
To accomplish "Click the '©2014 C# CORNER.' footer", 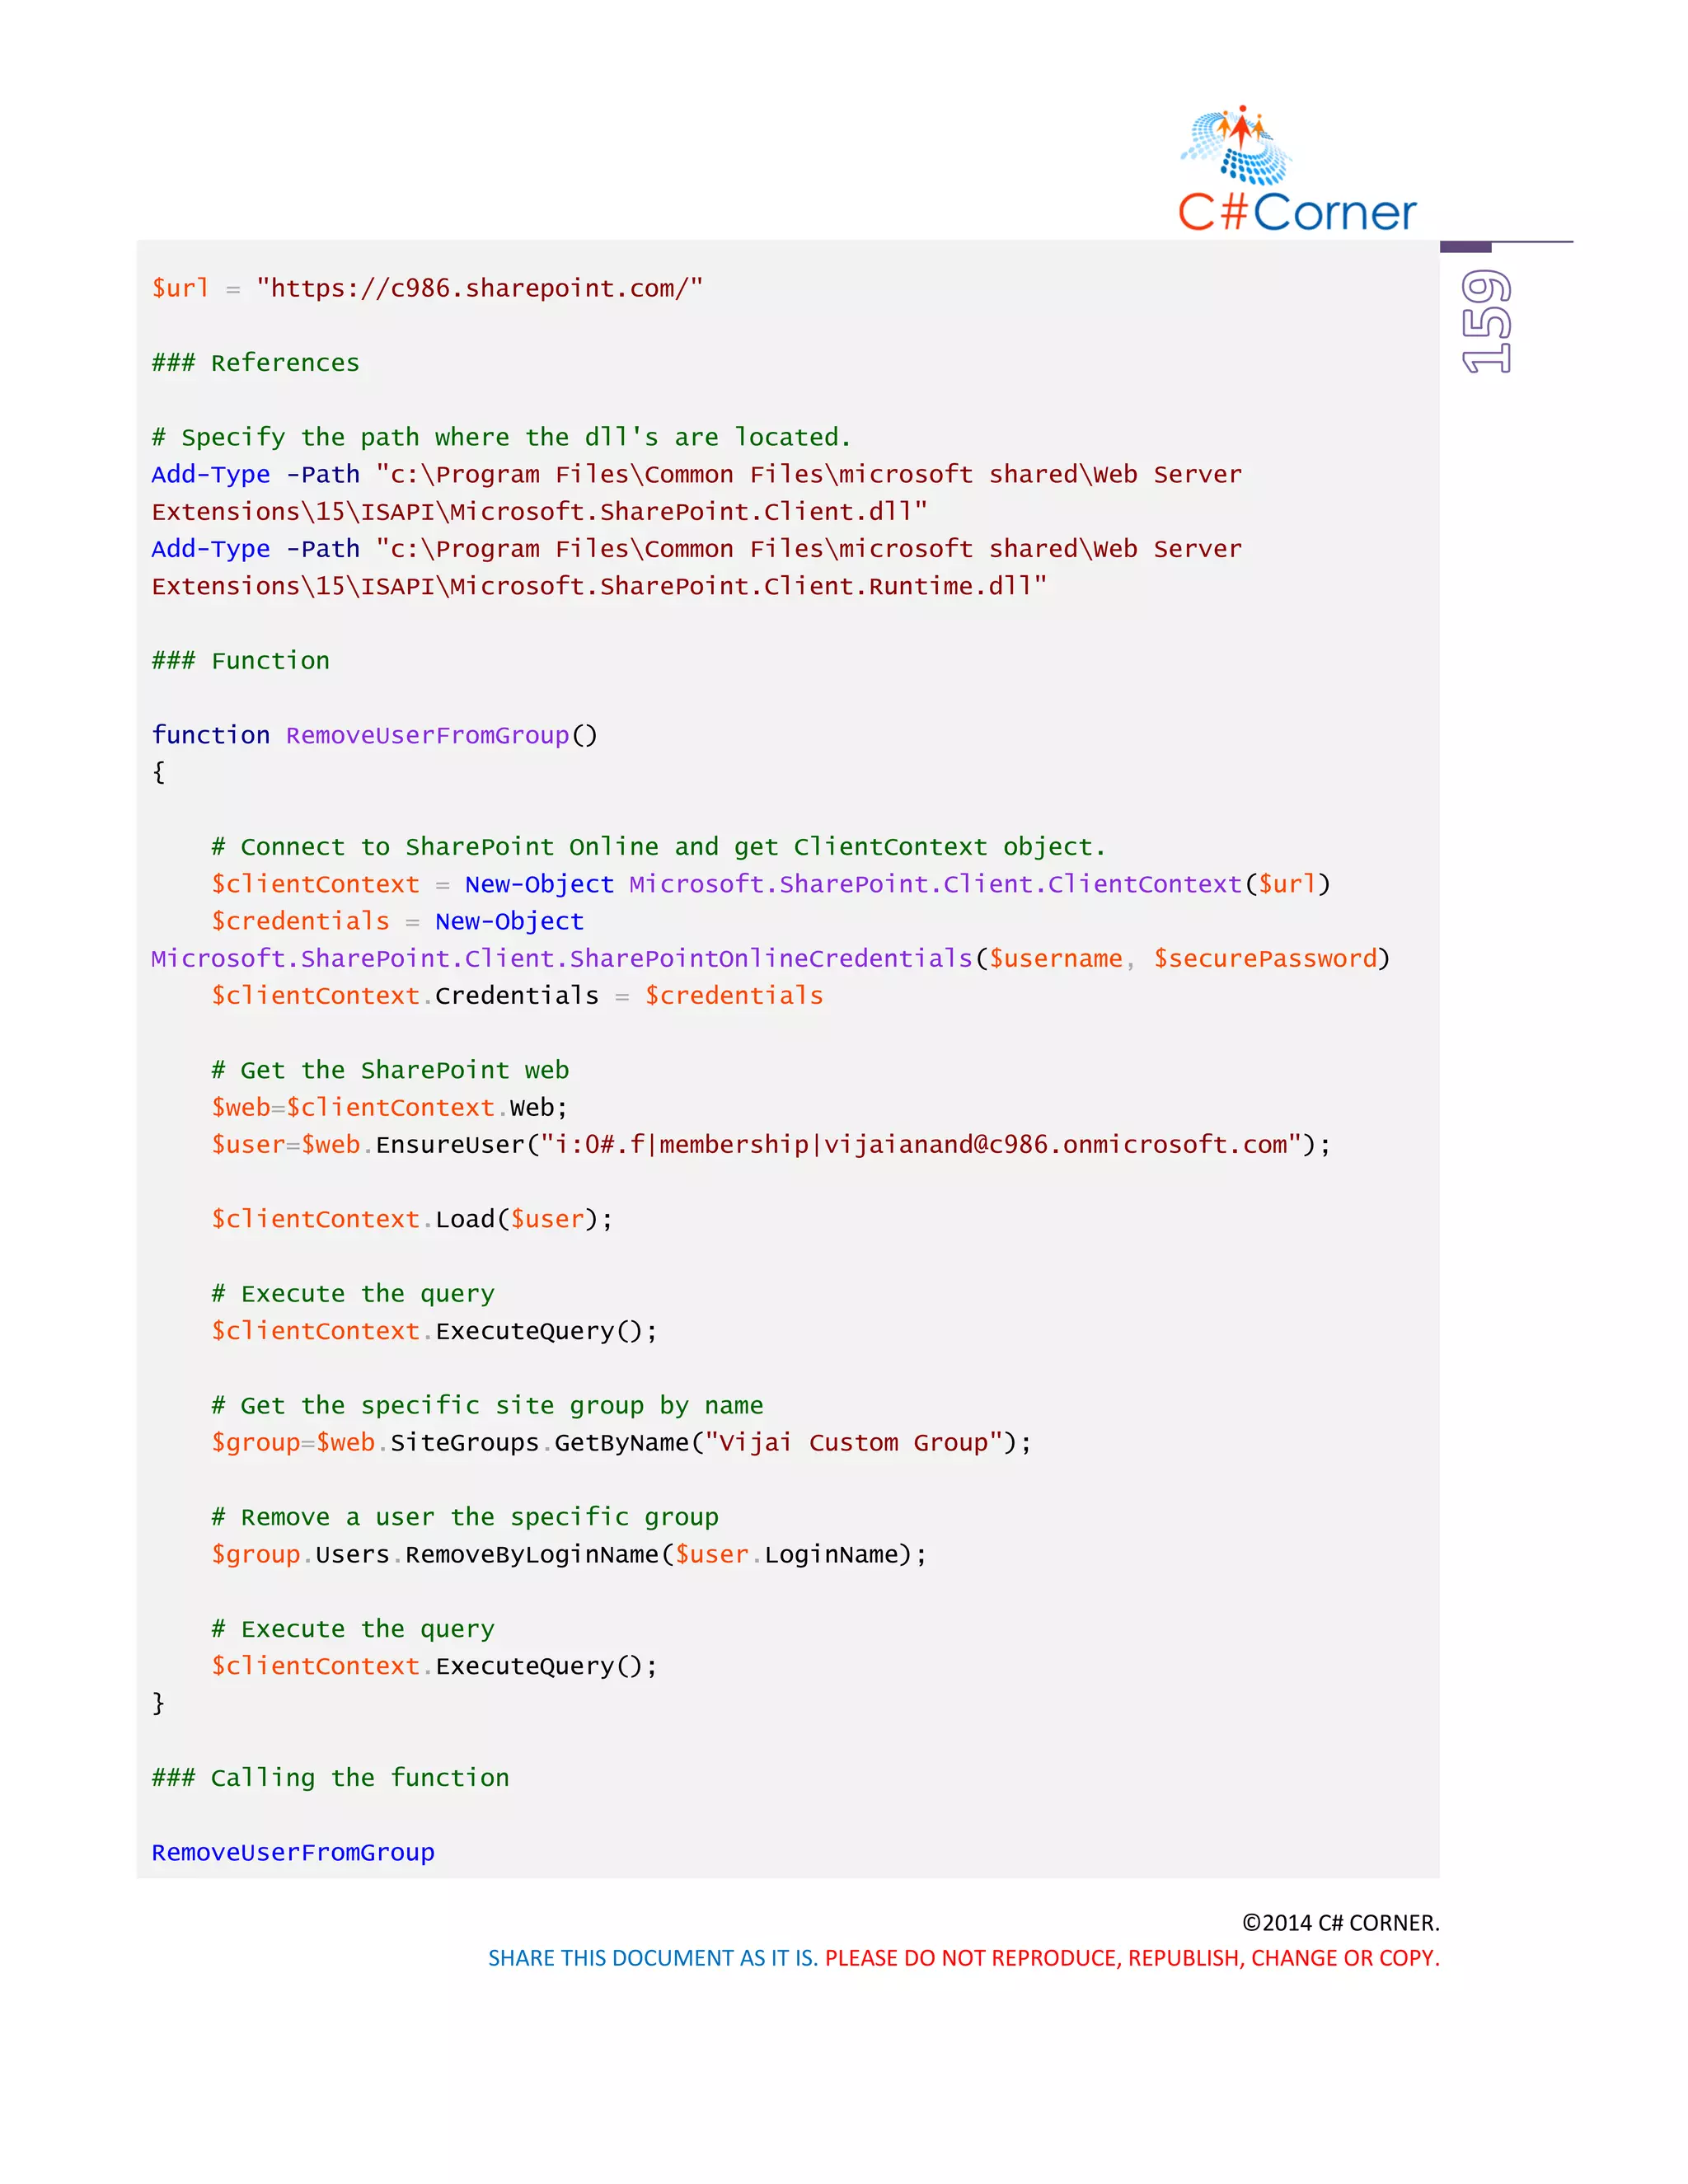I will click(x=1340, y=1922).
